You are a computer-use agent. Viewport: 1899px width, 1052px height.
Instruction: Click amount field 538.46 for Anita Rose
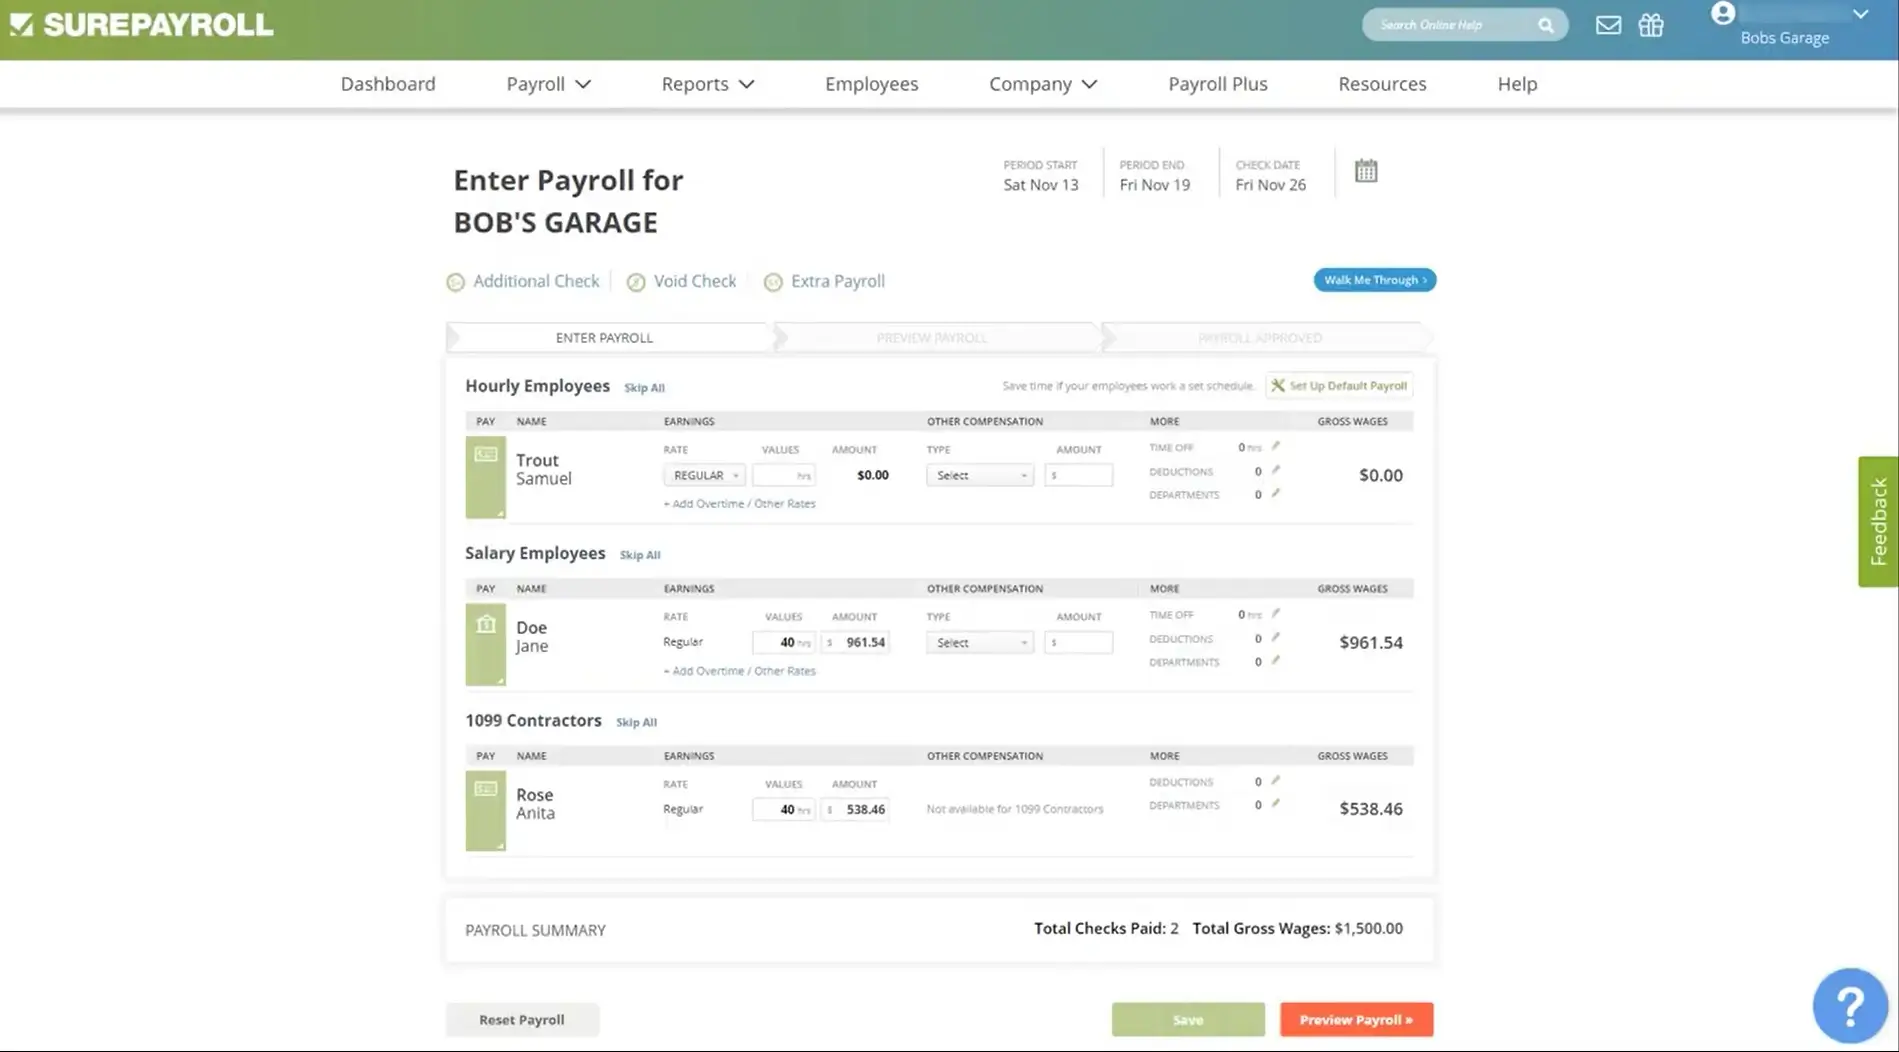point(855,810)
